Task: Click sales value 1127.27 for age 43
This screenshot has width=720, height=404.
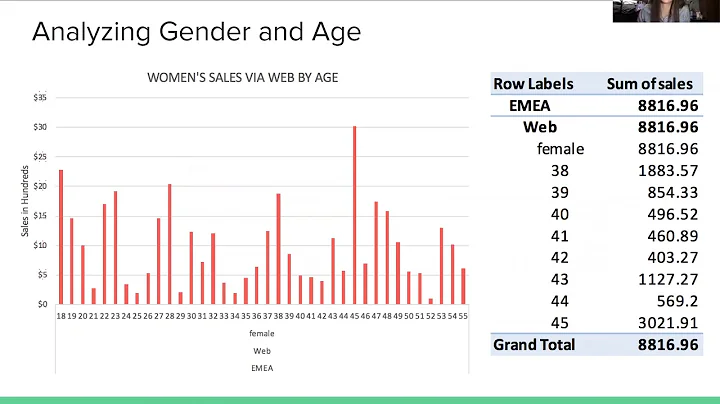Action: 668,280
